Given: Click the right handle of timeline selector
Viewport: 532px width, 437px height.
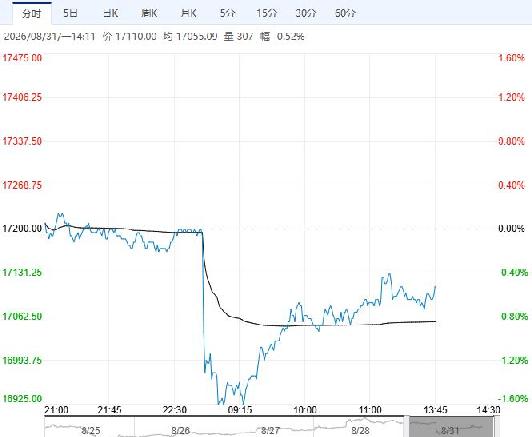Looking at the screenshot, I should 496,427.
